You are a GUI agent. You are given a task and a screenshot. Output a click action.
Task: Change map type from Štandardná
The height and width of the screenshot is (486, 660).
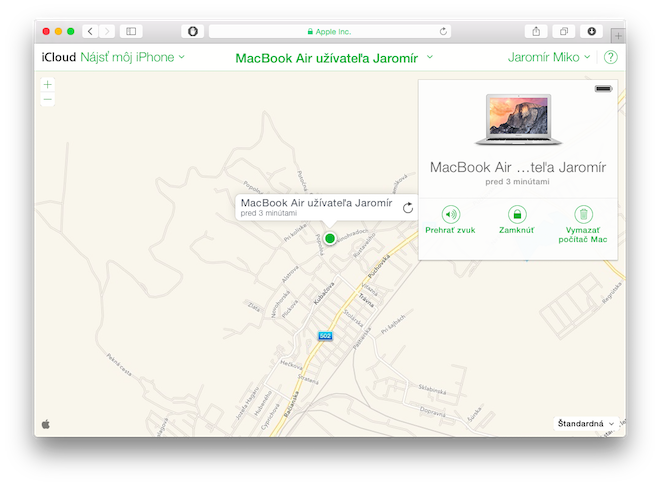[x=585, y=423]
